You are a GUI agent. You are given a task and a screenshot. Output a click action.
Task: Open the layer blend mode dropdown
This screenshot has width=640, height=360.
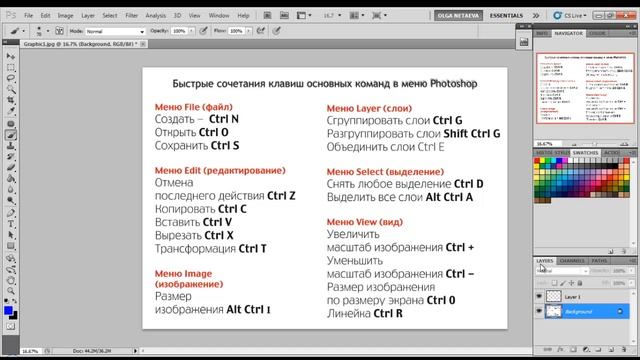tap(562, 271)
